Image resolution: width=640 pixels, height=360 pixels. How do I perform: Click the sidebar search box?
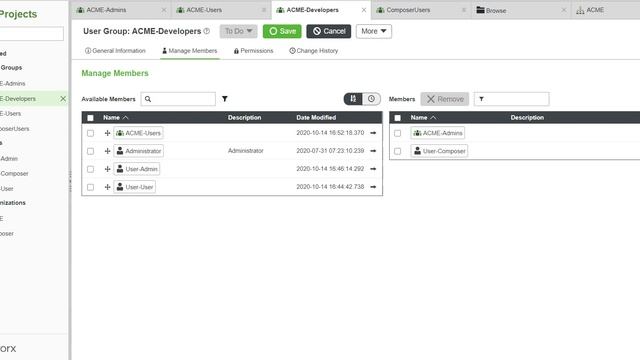point(32,33)
